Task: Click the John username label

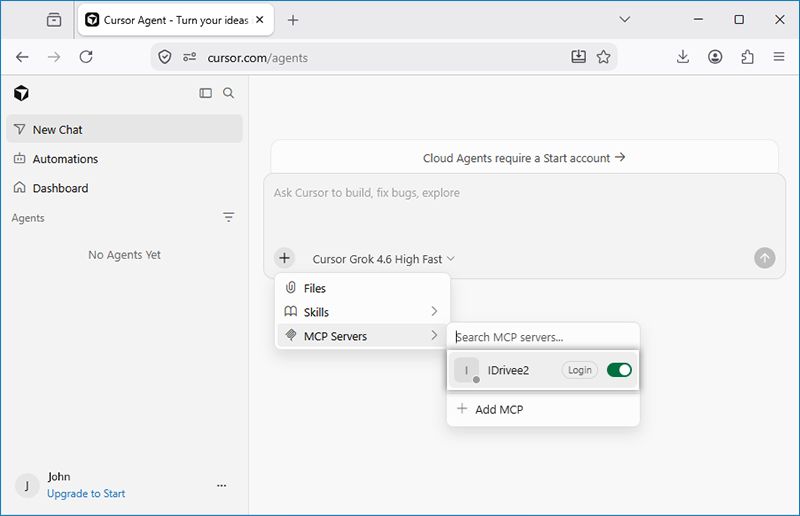Action: (x=59, y=477)
